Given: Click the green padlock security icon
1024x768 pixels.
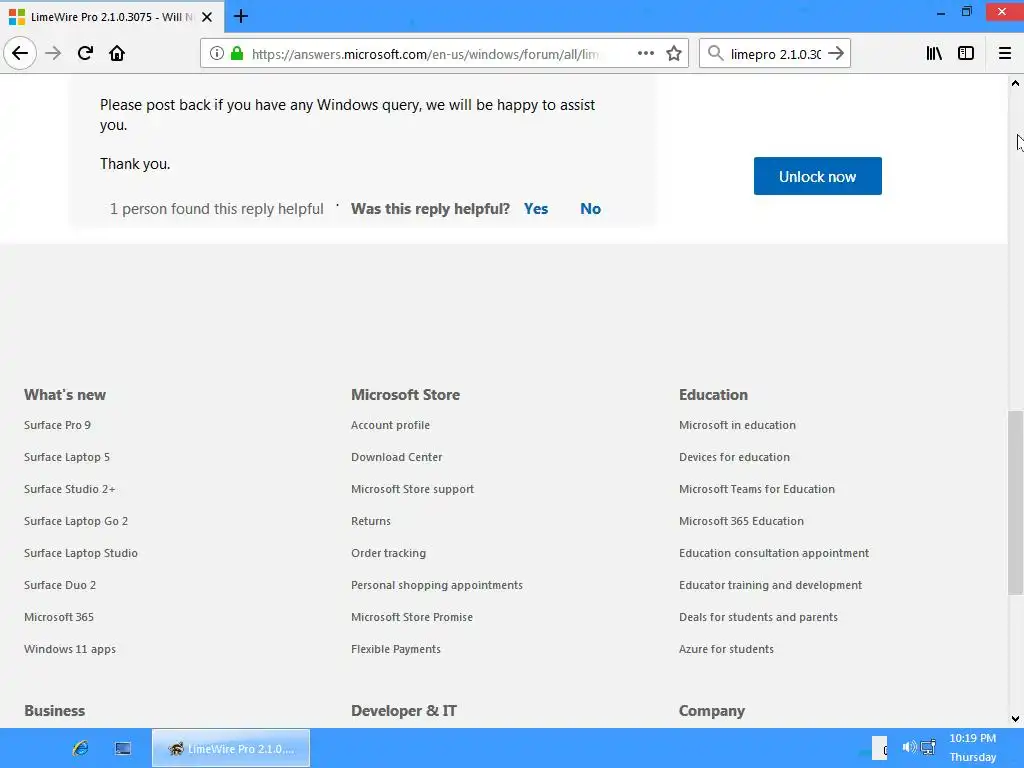Looking at the screenshot, I should (x=237, y=53).
